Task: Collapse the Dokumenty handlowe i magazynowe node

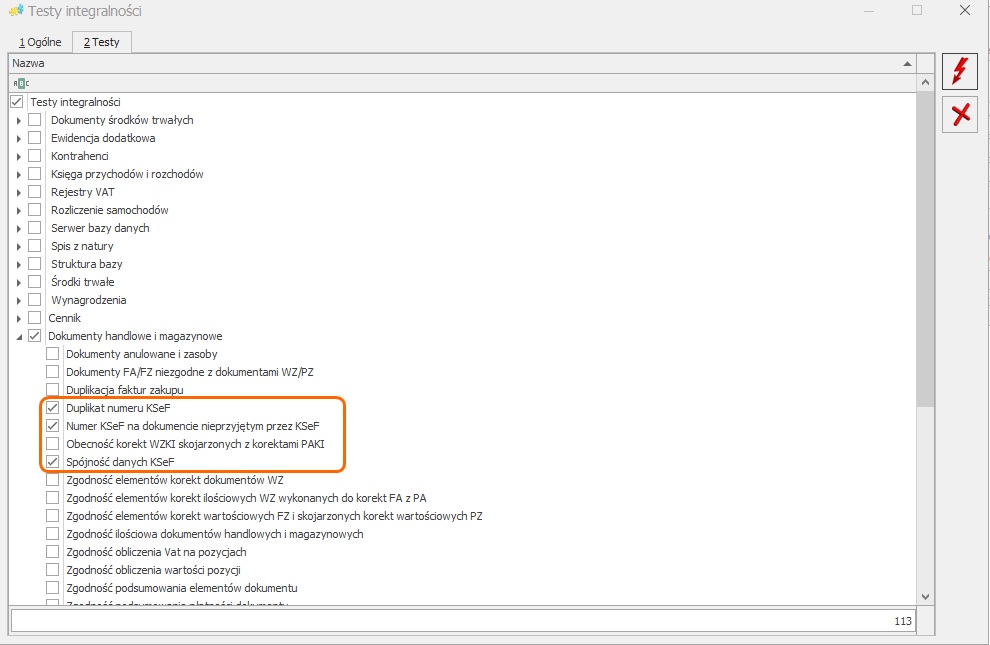Action: (x=19, y=337)
